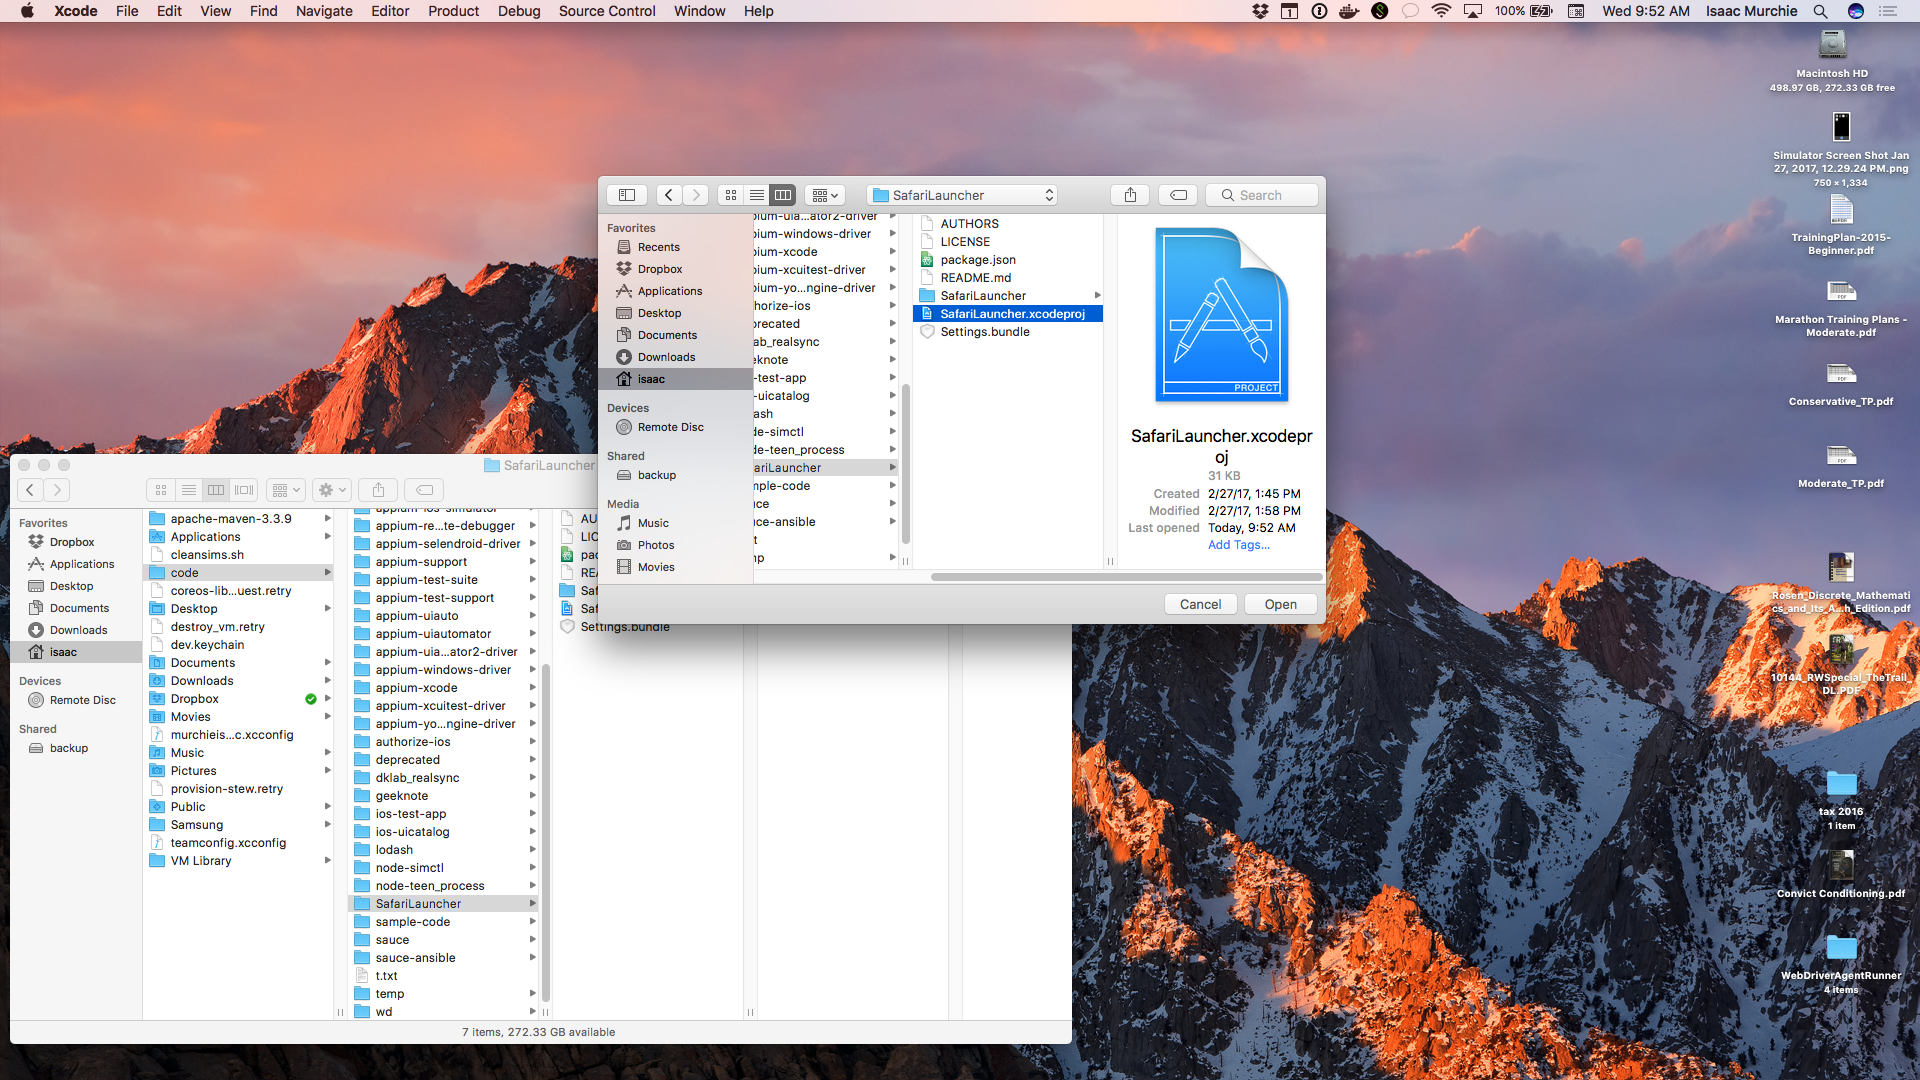Open the SafariLauncher path popup menu
1920x1080 pixels.
coord(962,195)
